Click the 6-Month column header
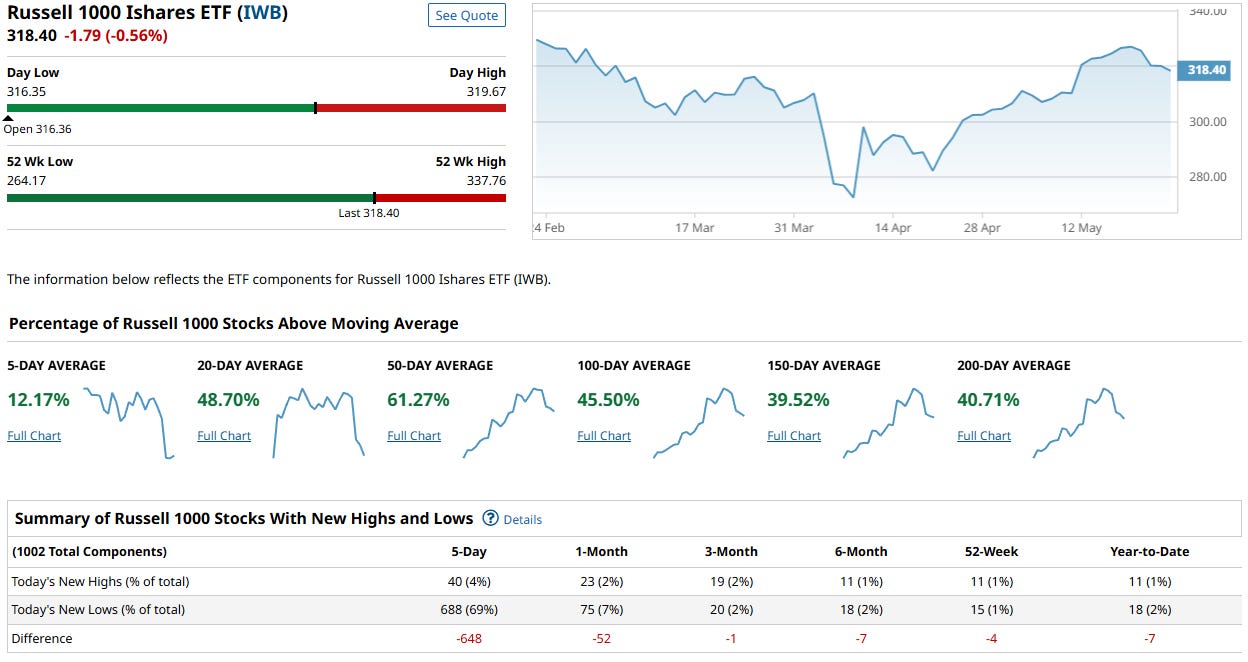Screen dimensions: 1248x662 [x=861, y=552]
